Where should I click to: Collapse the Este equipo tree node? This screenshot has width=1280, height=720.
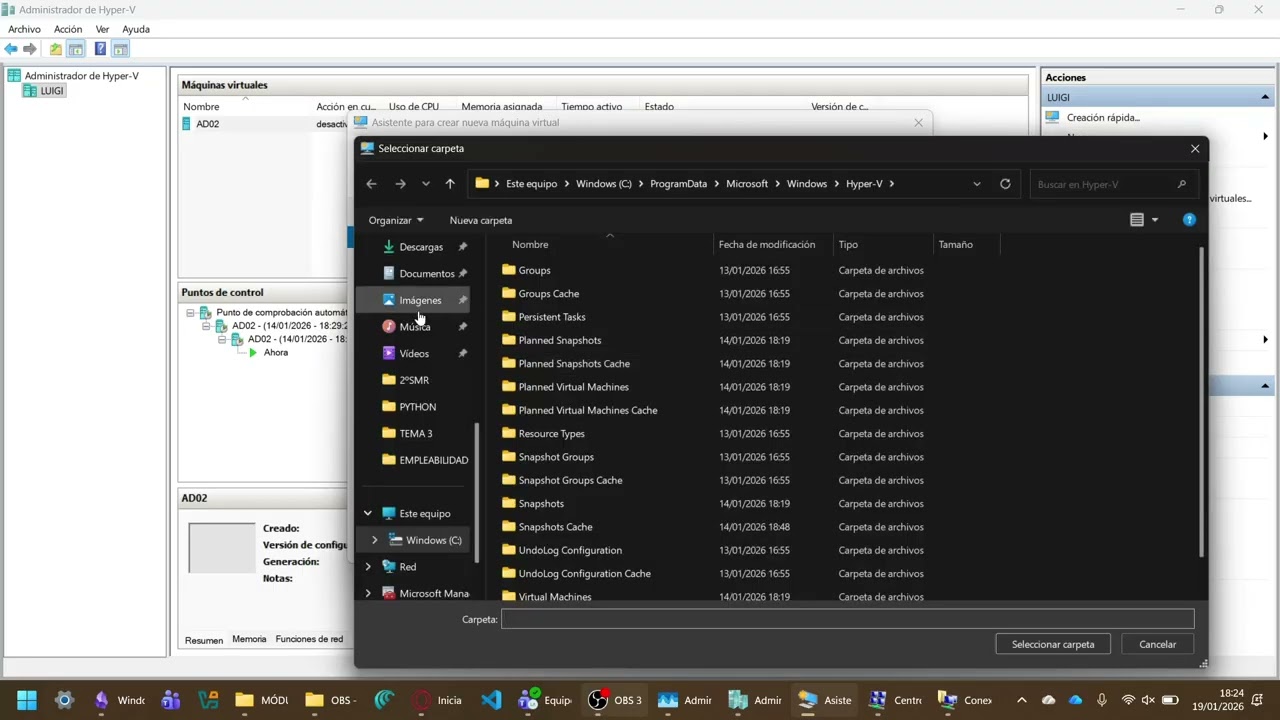click(368, 513)
